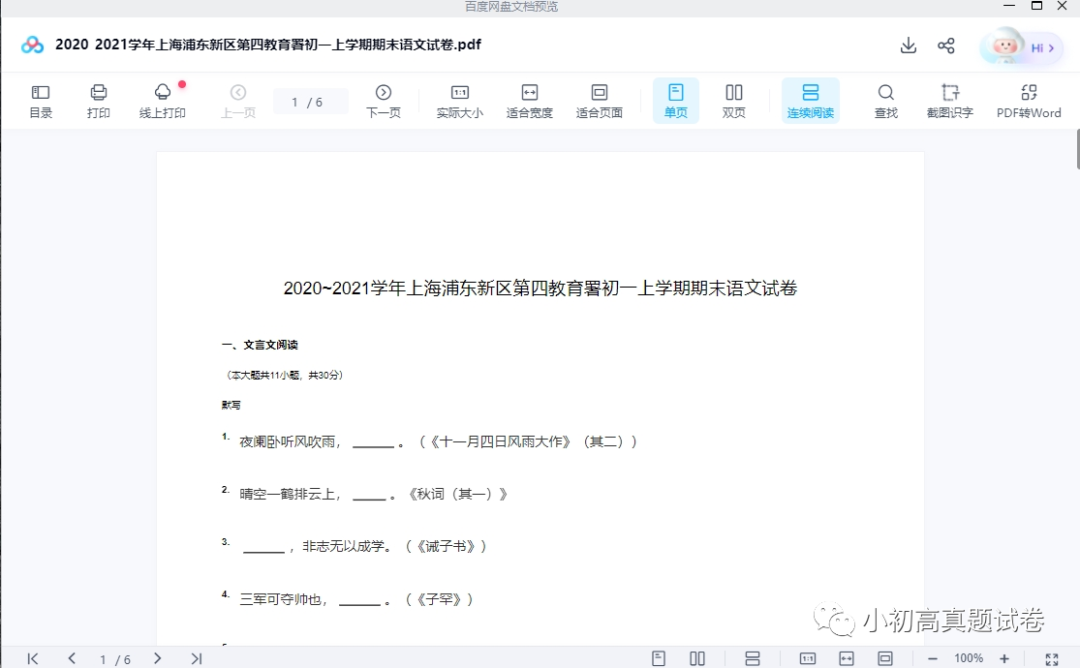Jump to first page in bottom bar

point(32,658)
